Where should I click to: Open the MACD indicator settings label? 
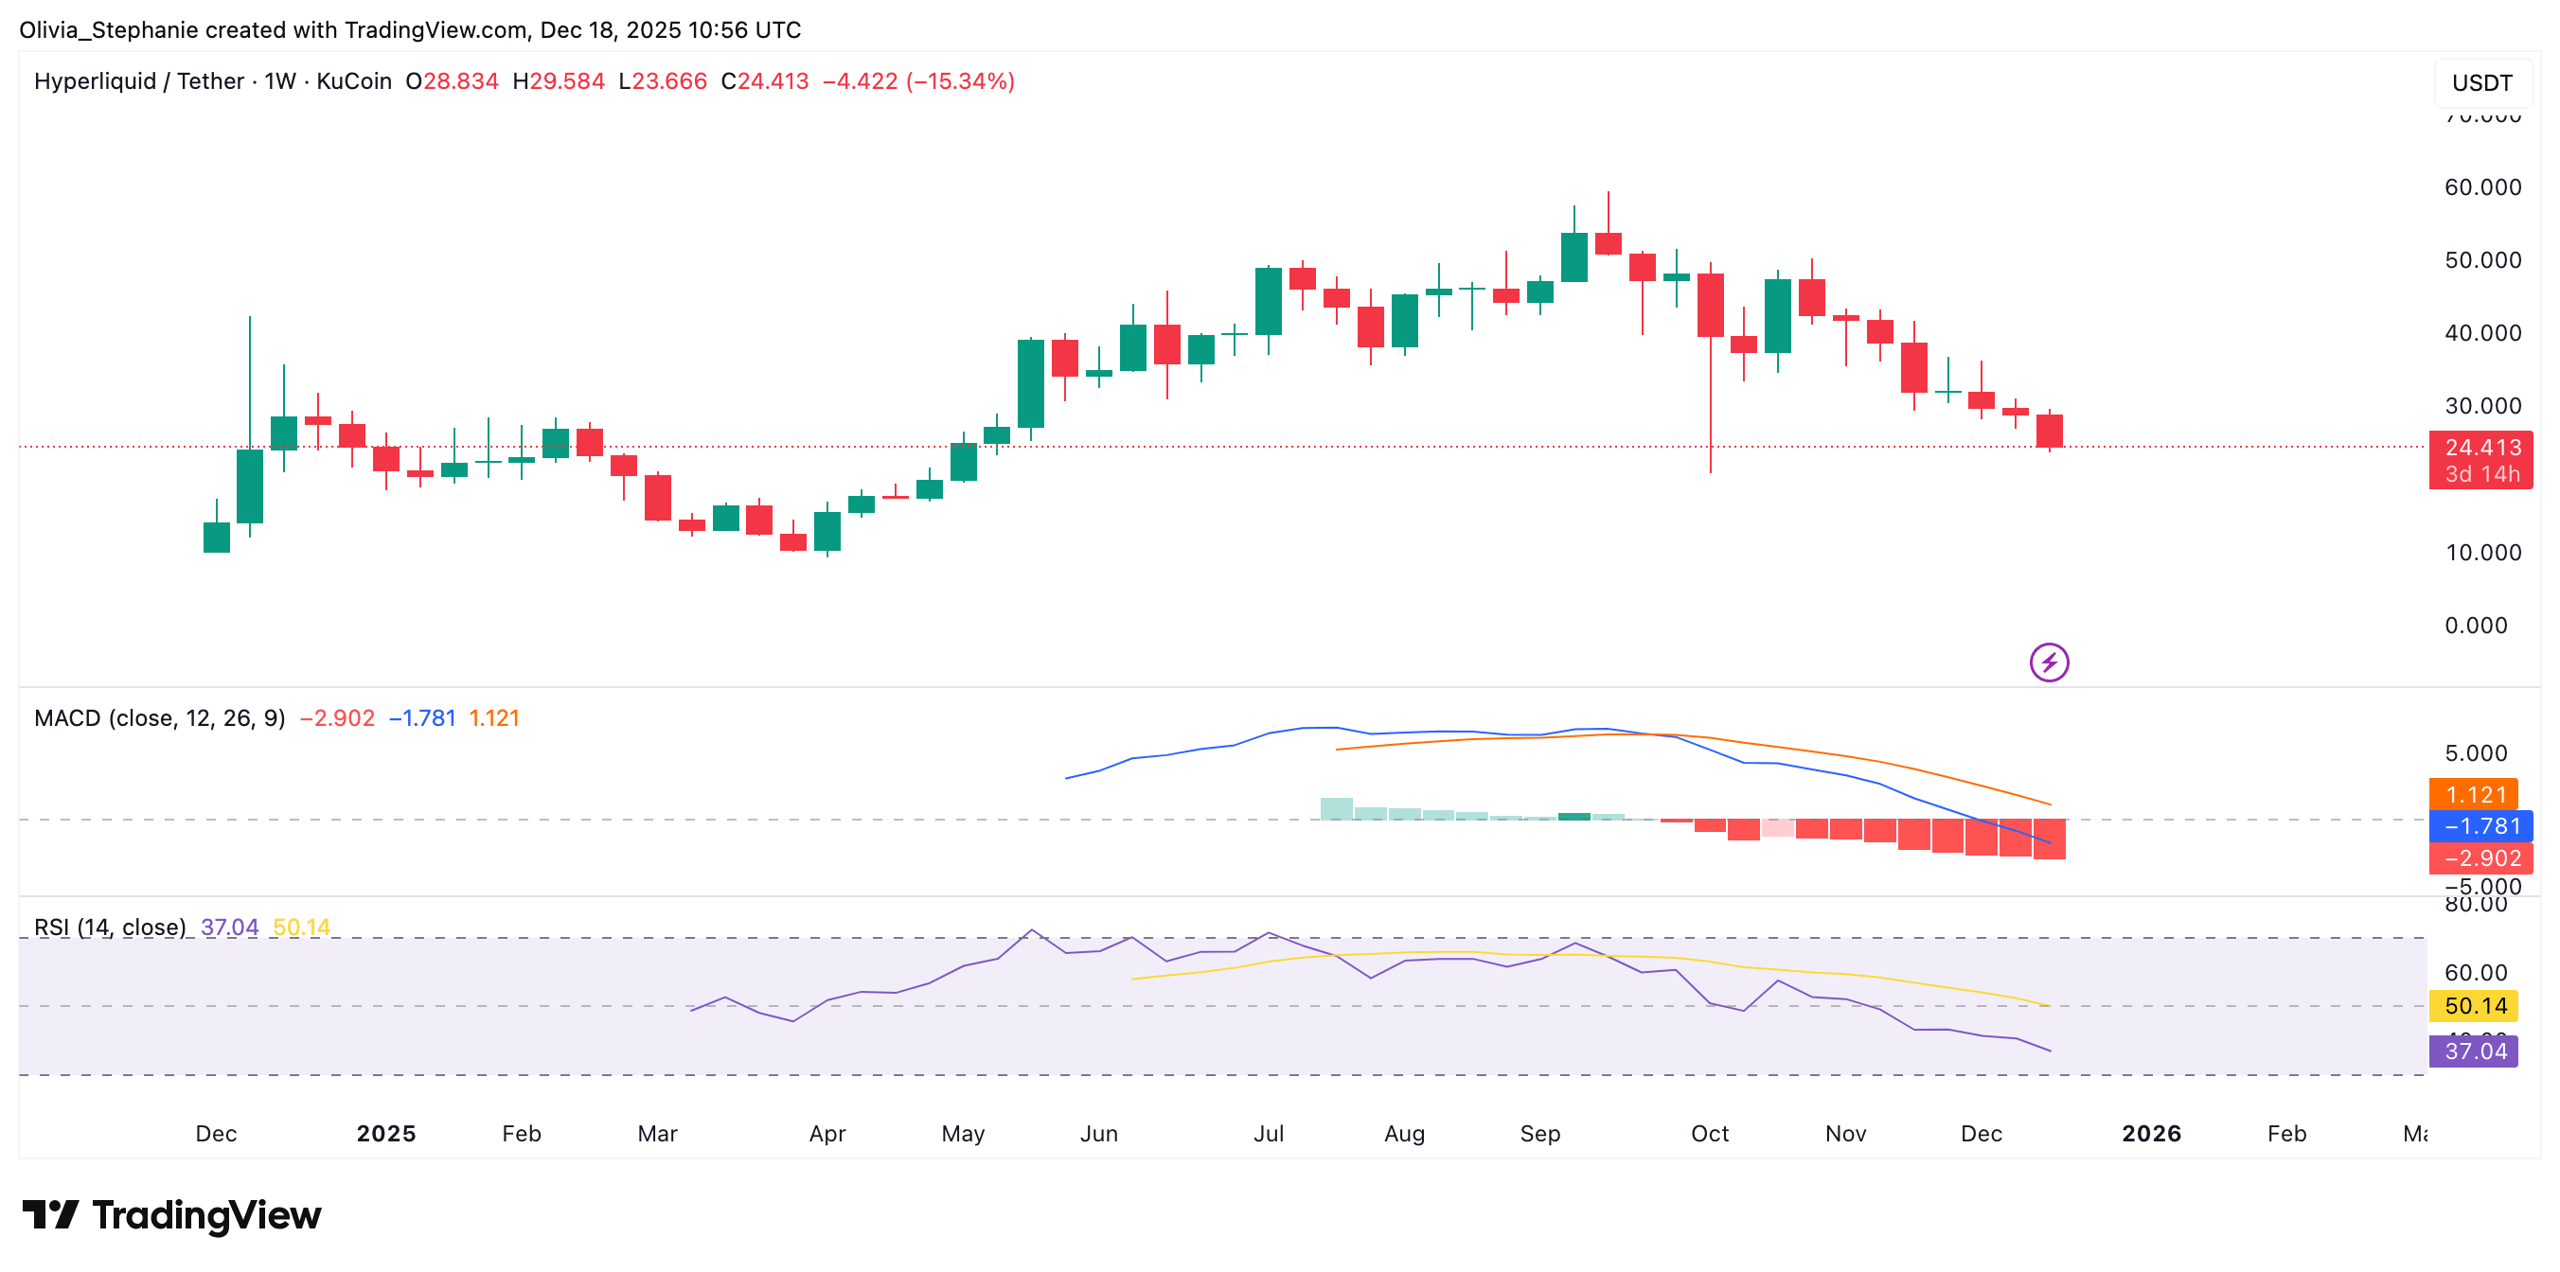(162, 718)
